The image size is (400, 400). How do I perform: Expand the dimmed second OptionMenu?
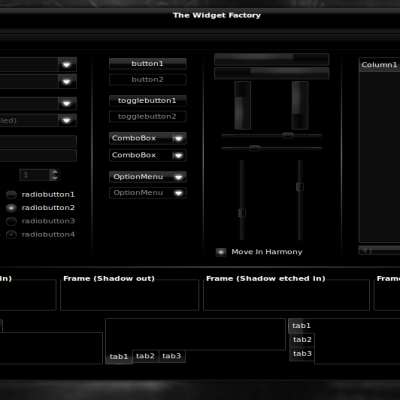tap(147, 193)
